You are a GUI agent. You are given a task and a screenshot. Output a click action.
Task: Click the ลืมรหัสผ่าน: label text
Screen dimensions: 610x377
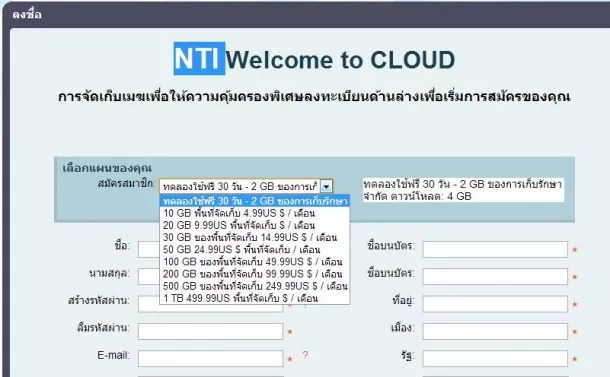coord(103,328)
